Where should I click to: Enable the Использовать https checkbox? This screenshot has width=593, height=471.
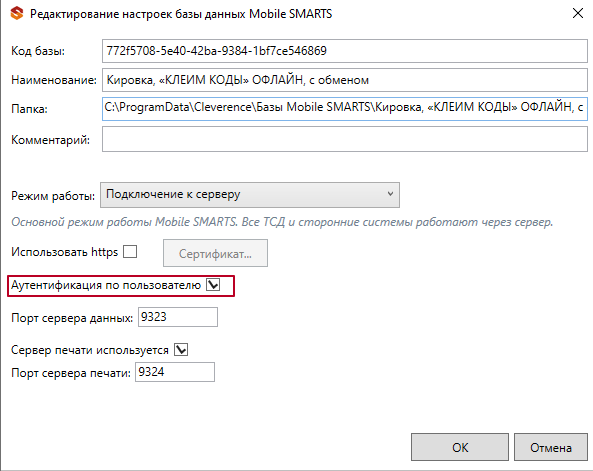coord(130,252)
